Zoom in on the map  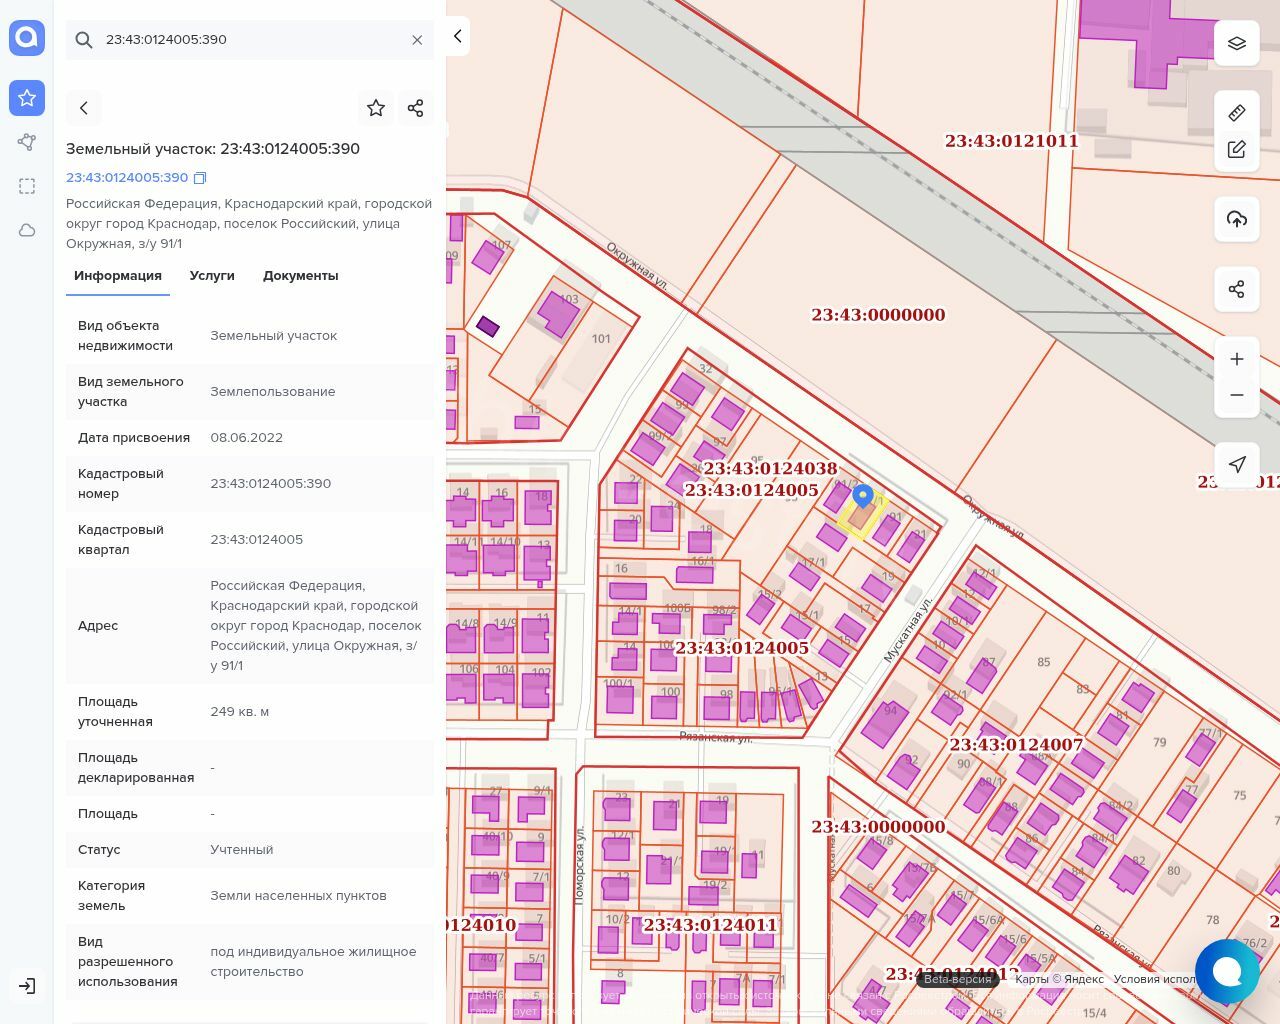[1237, 359]
